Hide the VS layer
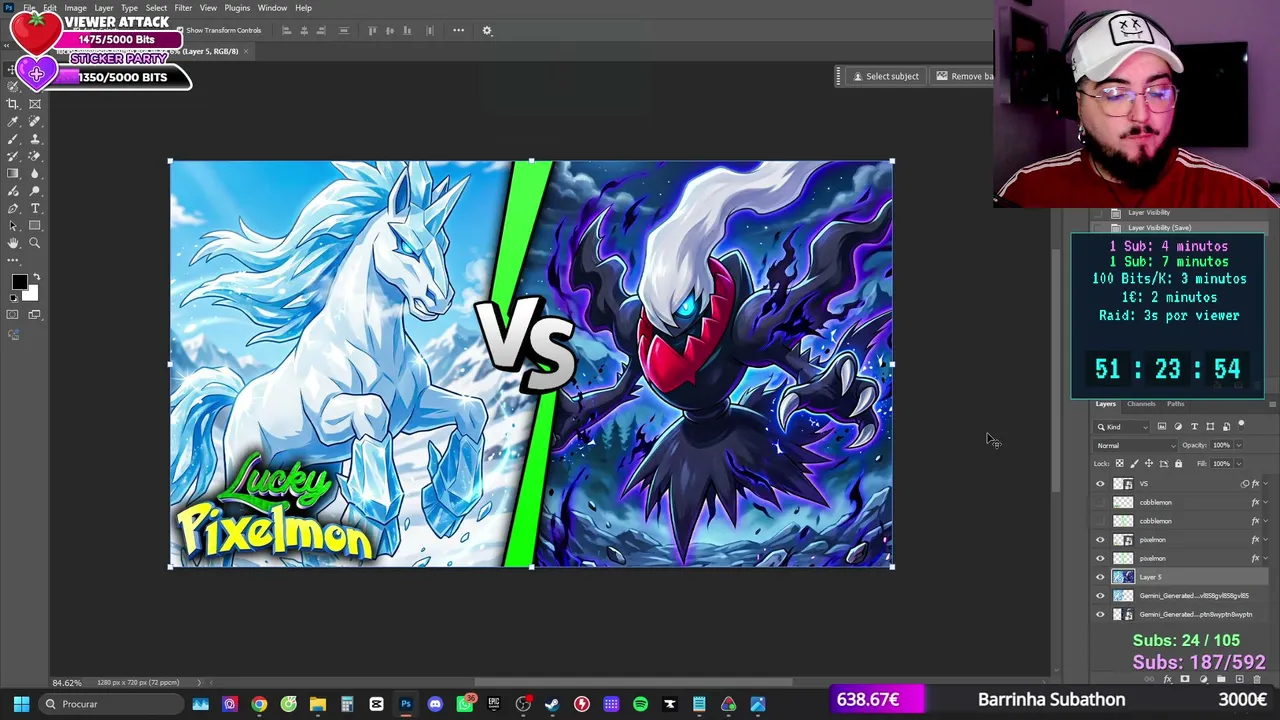Image resolution: width=1280 pixels, height=720 pixels. [x=1101, y=484]
